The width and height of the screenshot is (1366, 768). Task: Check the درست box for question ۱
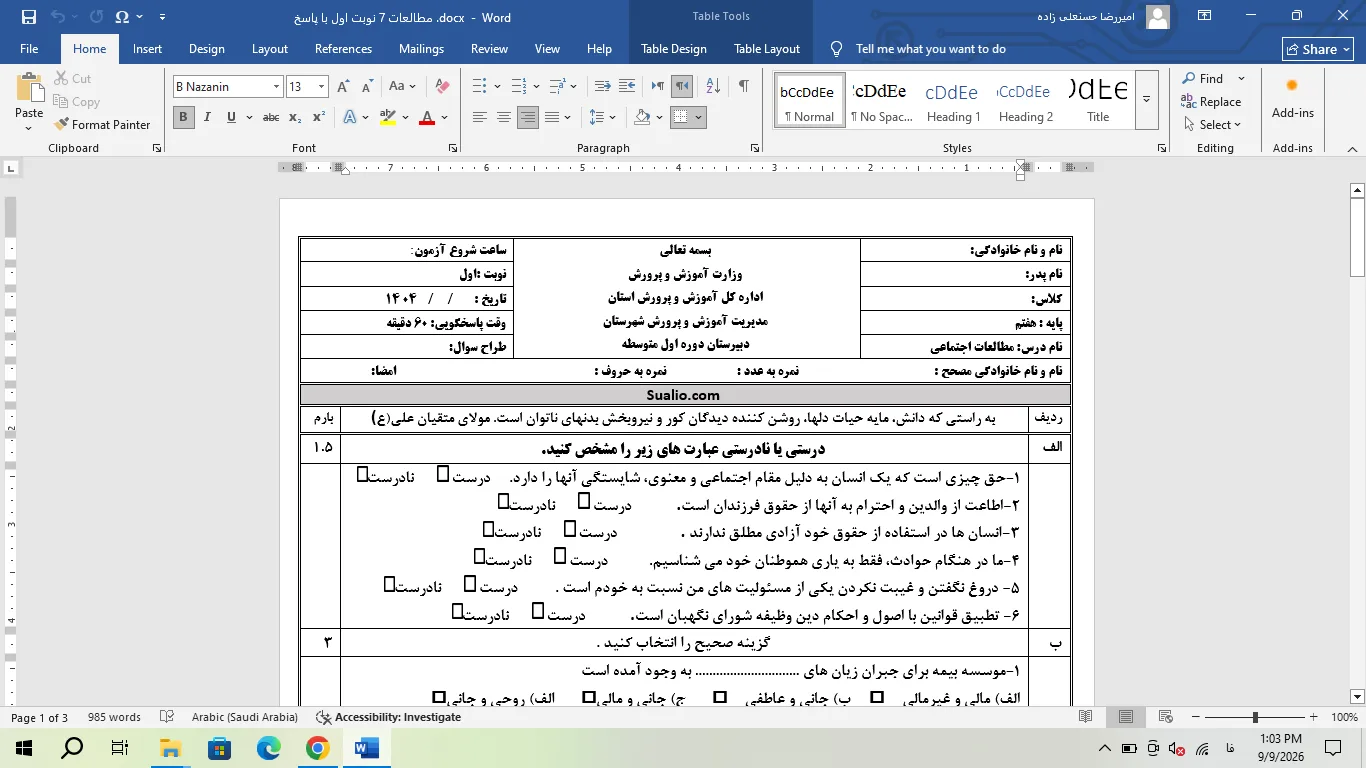click(x=443, y=474)
